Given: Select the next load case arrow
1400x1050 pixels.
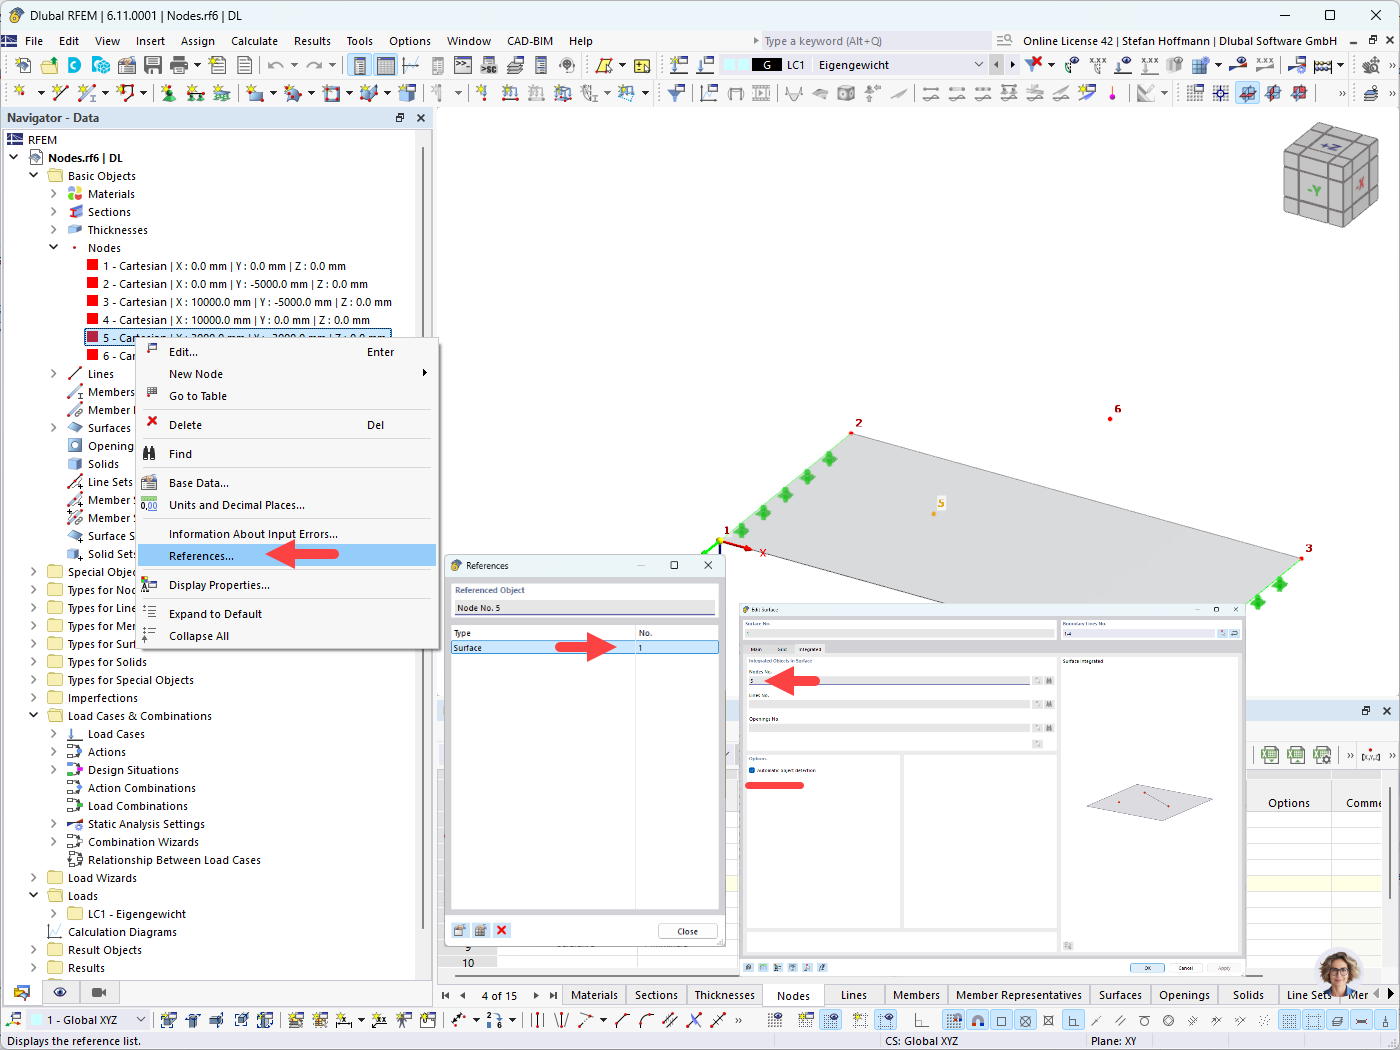Looking at the screenshot, I should click(x=1012, y=65).
